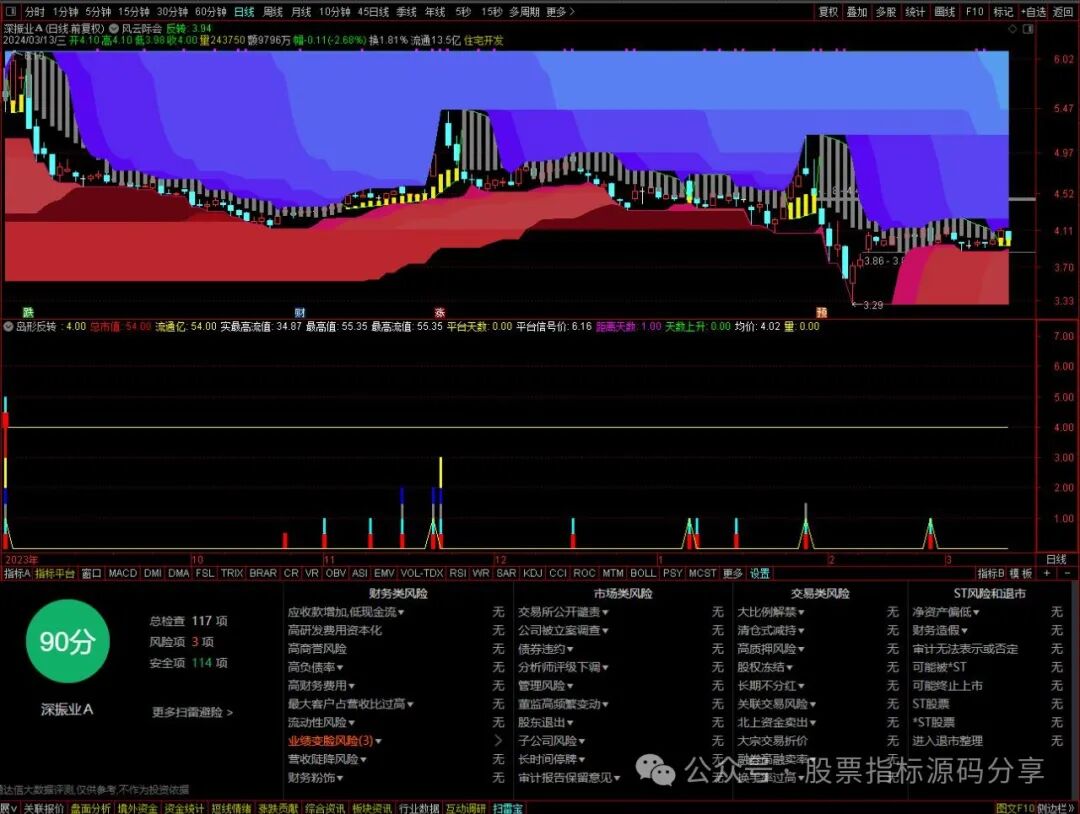Click the 画线 drawing tools button
The image size is (1080, 814).
point(944,12)
